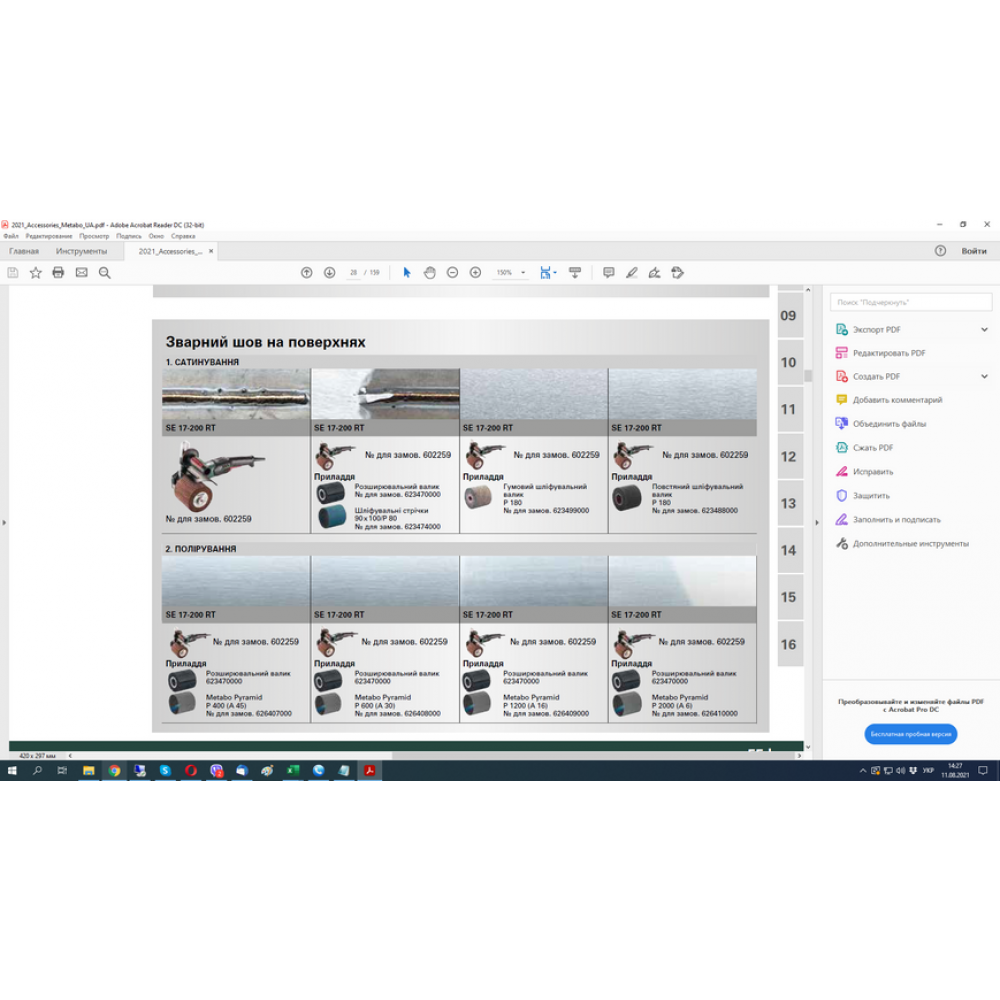Switch to the Инструменты tab
This screenshot has height=1000, width=1000.
pyautogui.click(x=81, y=251)
